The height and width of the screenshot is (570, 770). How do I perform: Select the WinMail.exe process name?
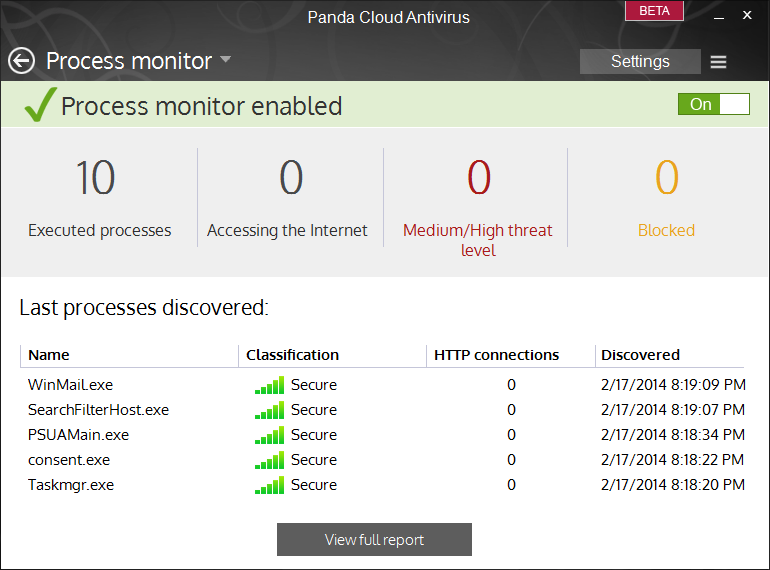tap(70, 385)
